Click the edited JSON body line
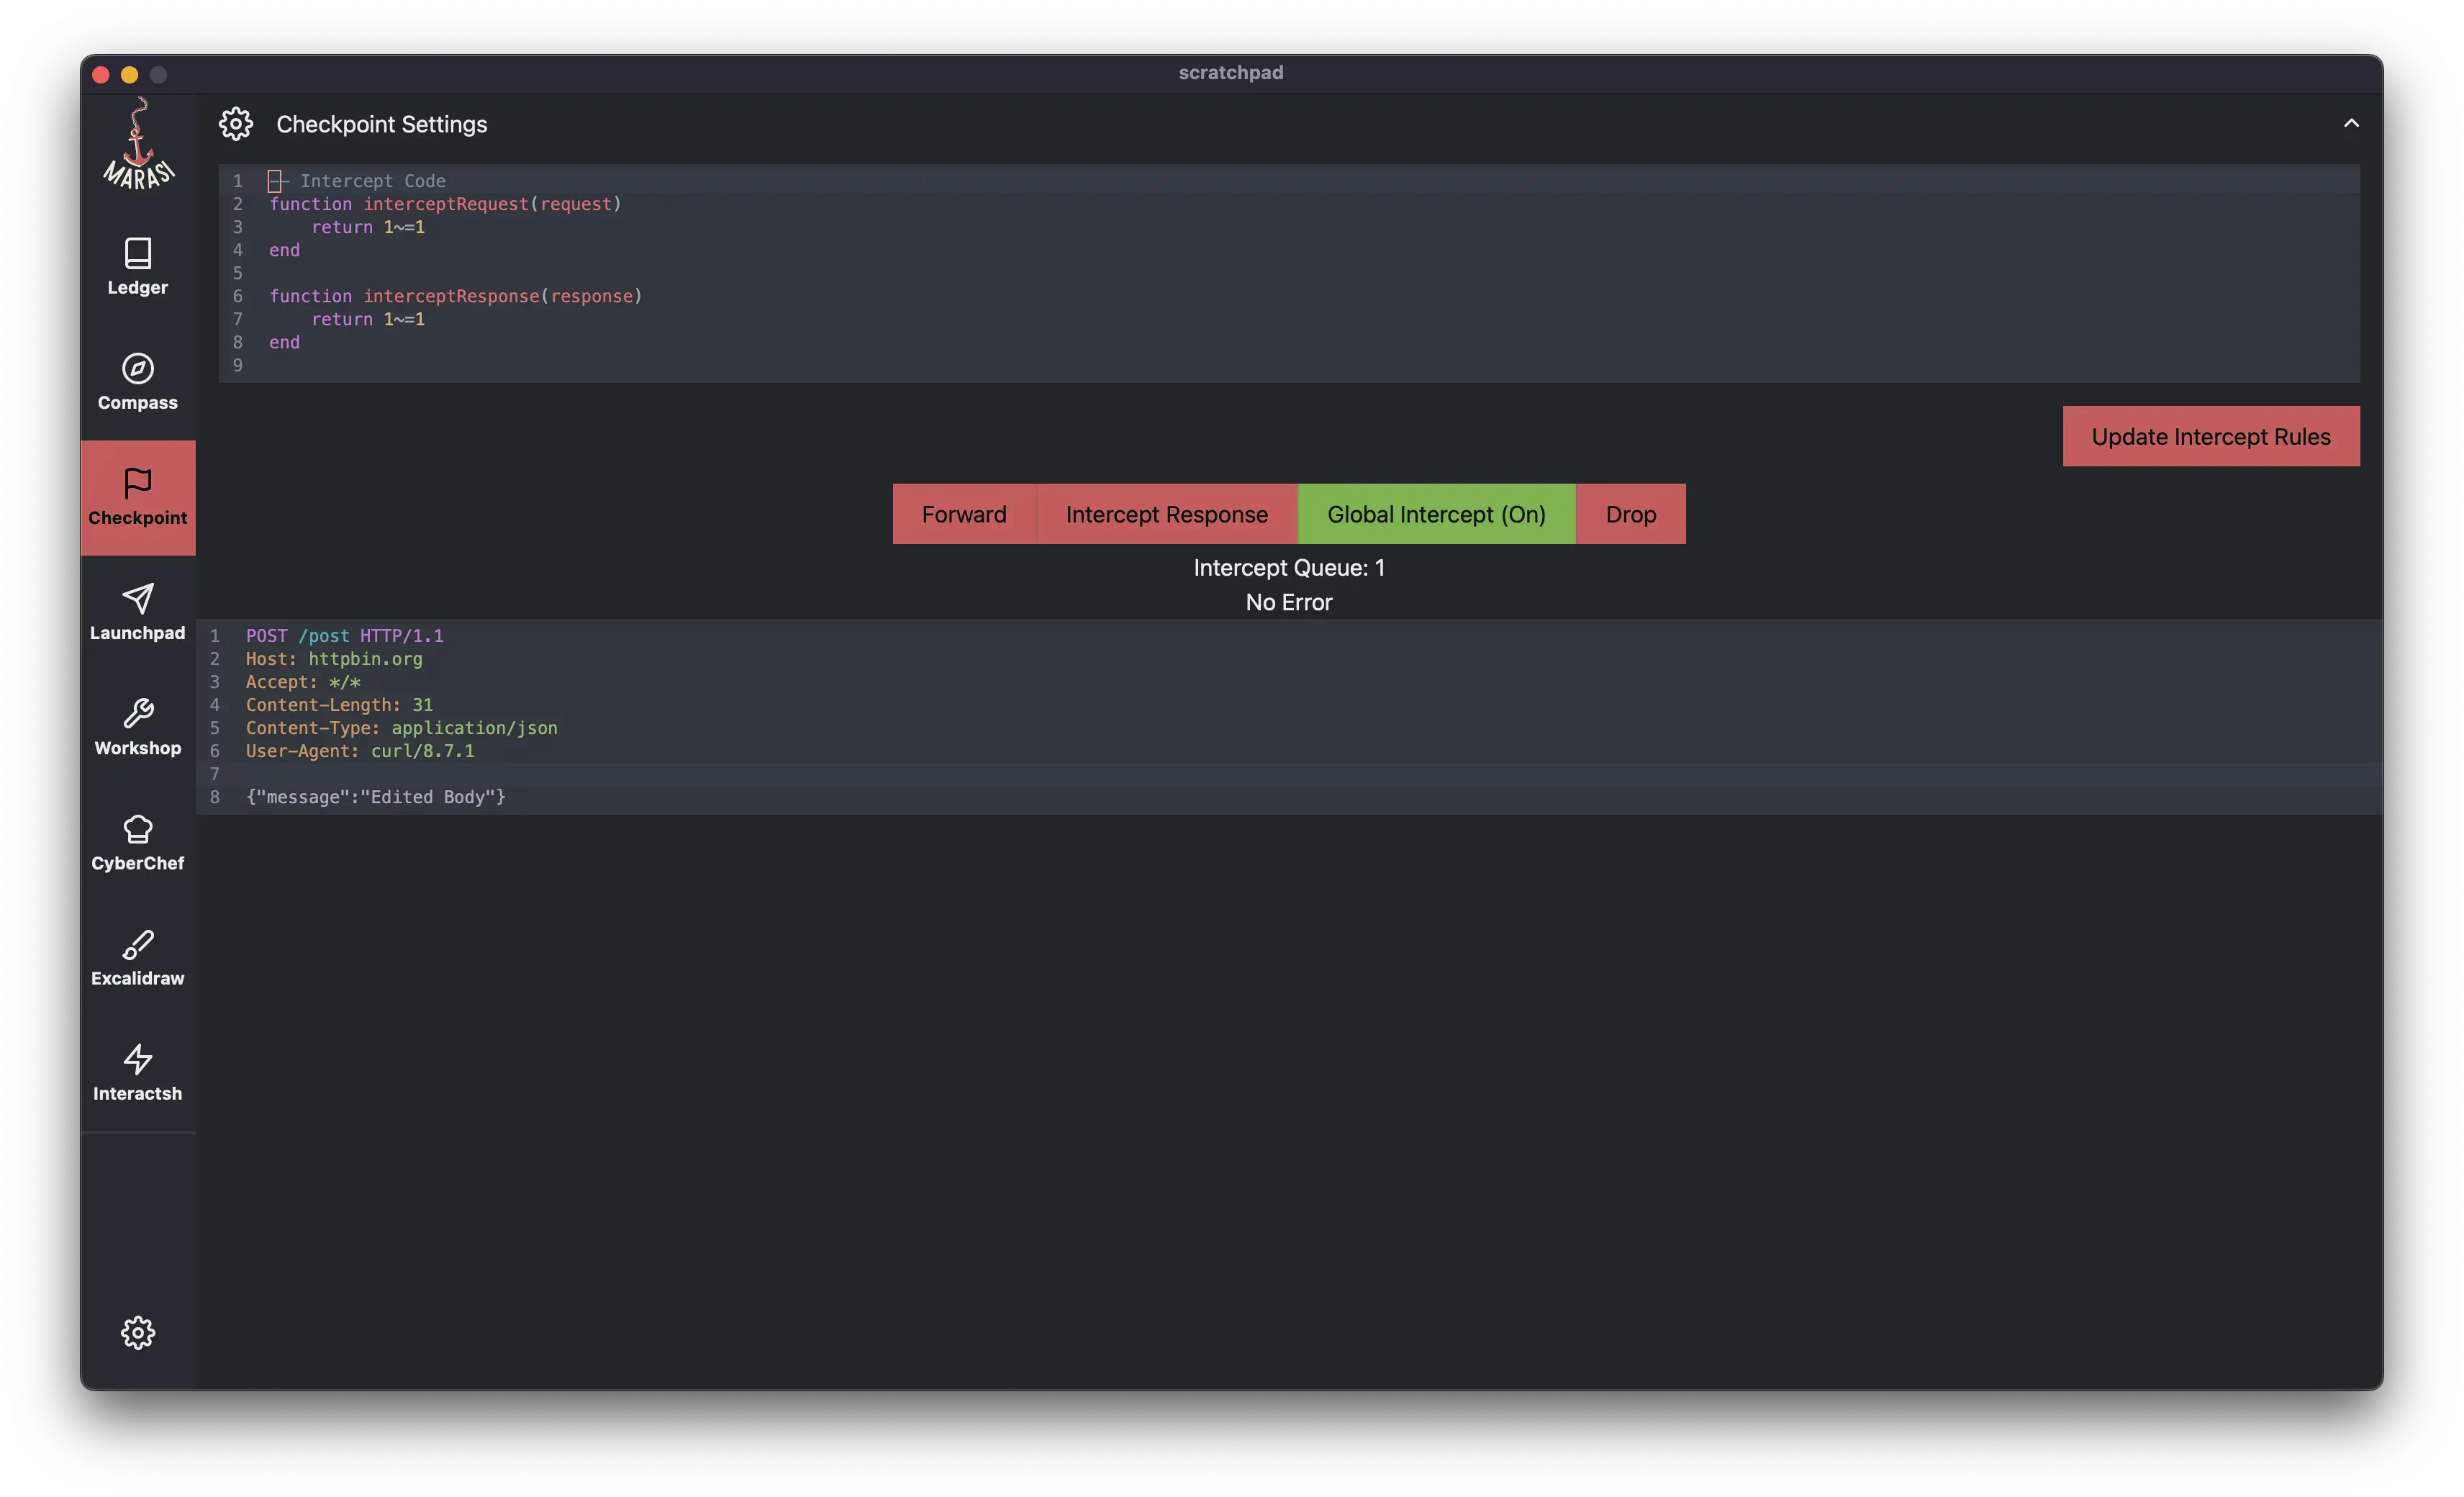This screenshot has height=1497, width=2464. [376, 797]
